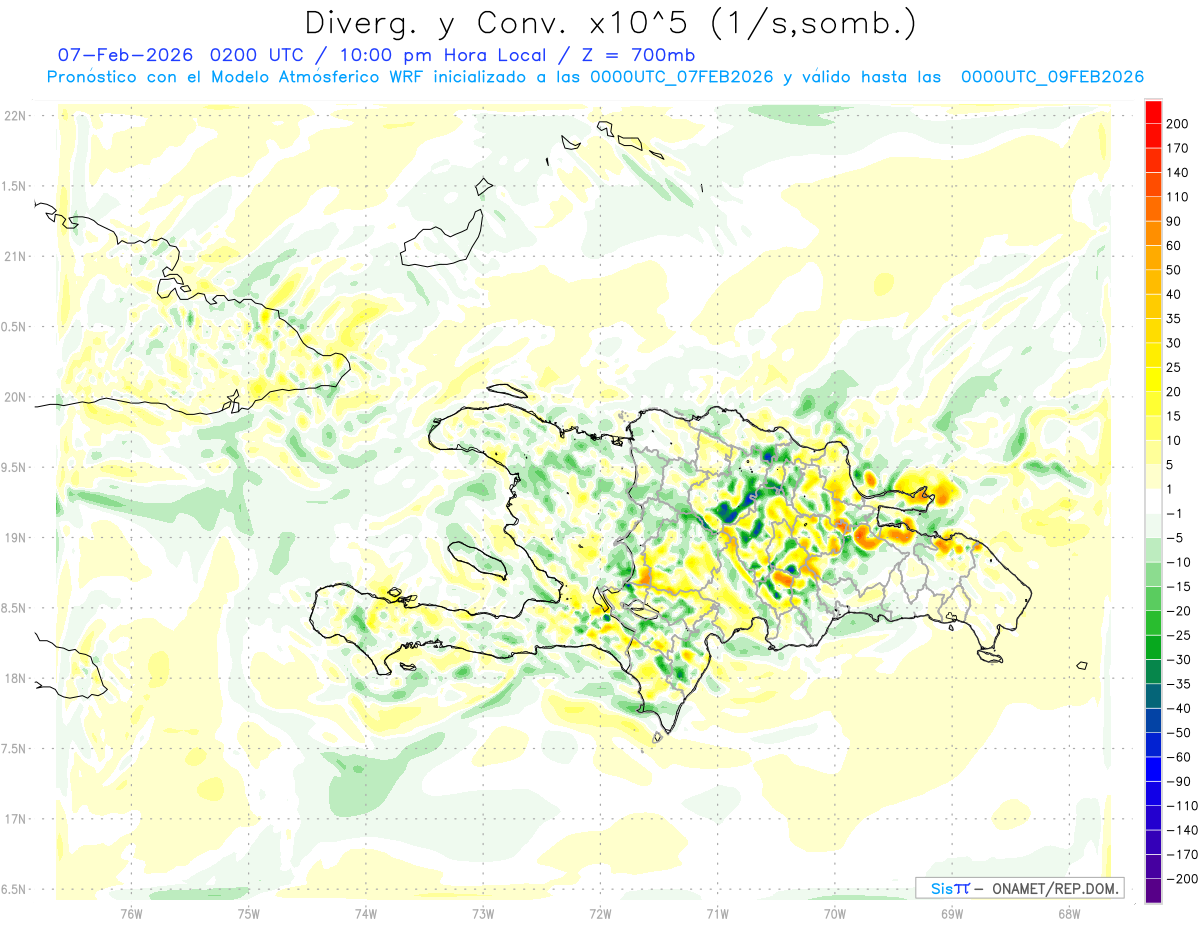Screen dimensions: 1200x927
Task: Click the '17N' latitude label
Action: [x=14, y=819]
